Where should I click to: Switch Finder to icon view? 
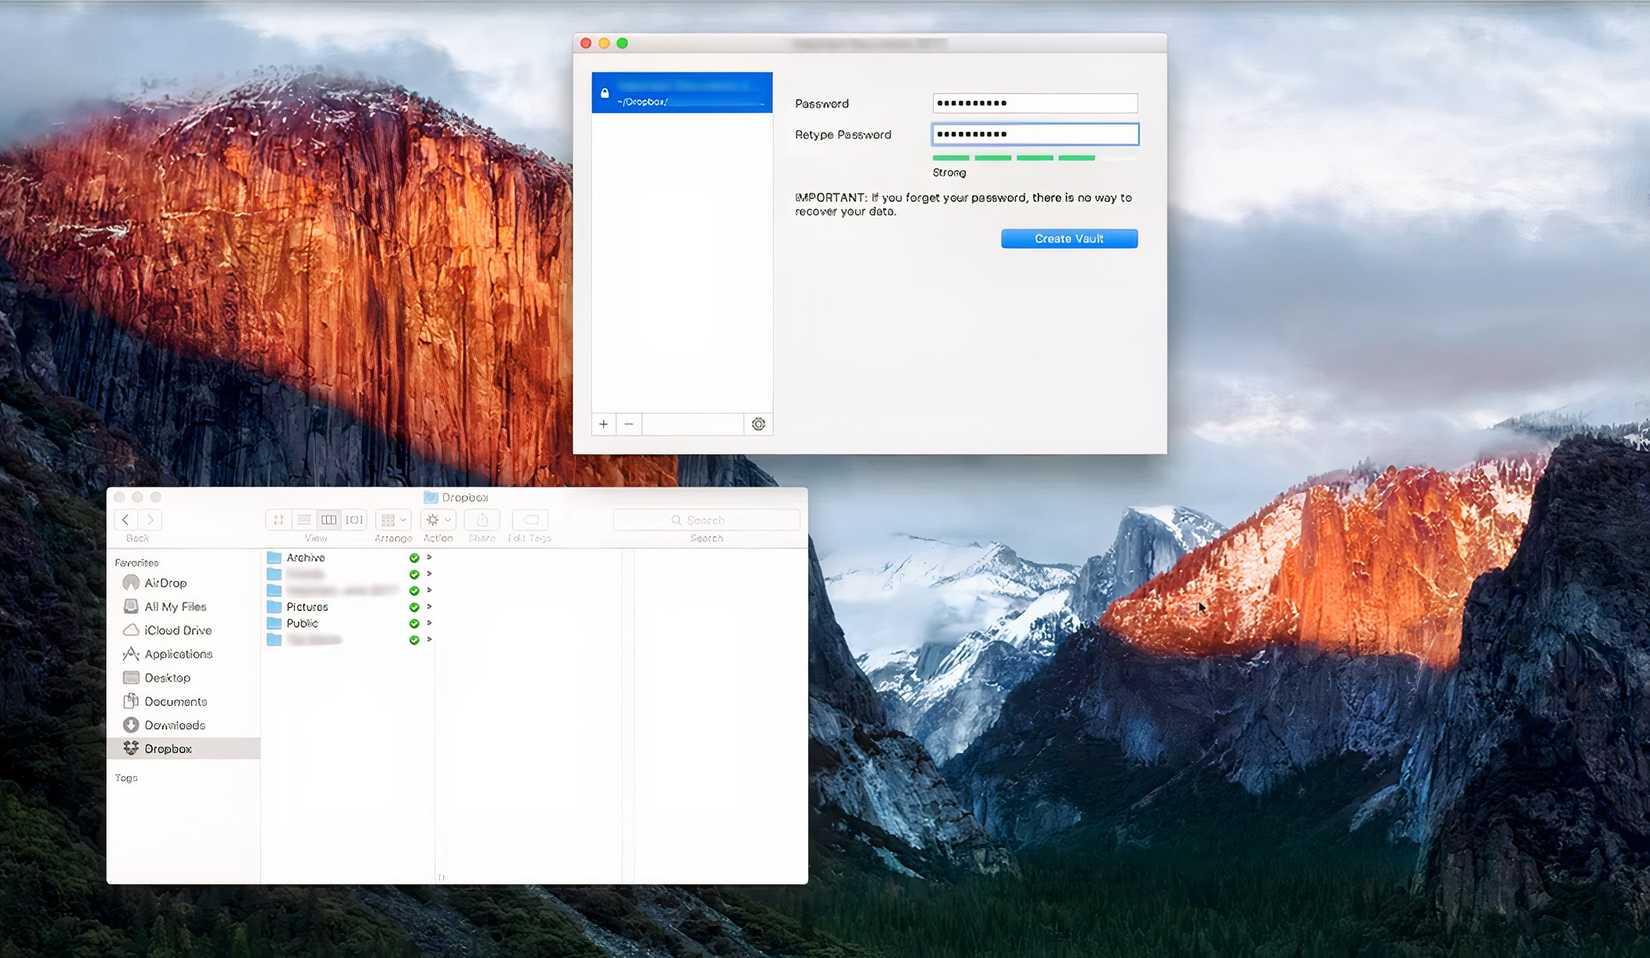coord(278,519)
